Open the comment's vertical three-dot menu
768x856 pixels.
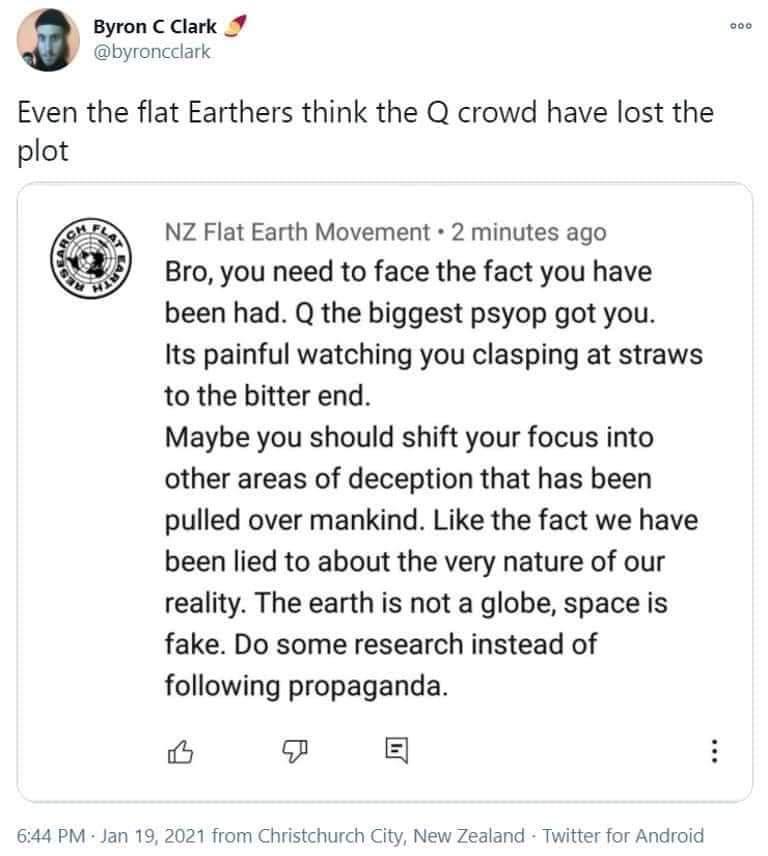point(713,750)
